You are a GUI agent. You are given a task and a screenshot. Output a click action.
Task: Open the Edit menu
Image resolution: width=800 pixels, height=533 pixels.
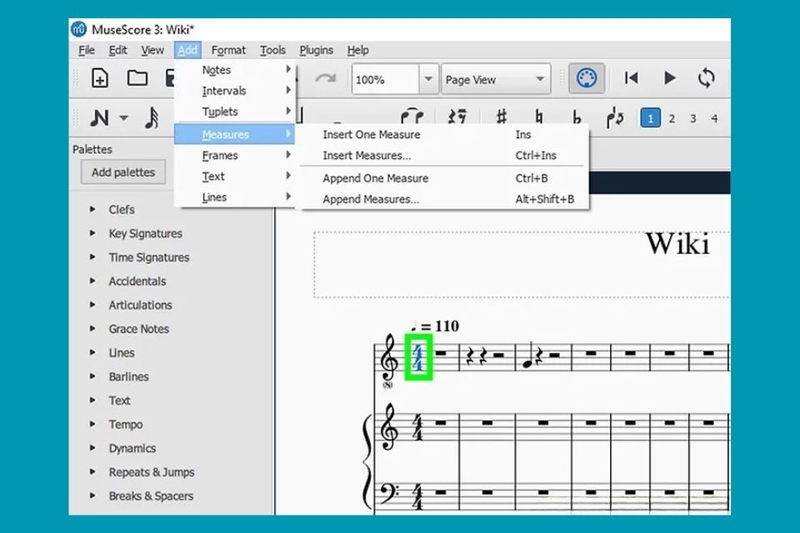click(x=118, y=50)
